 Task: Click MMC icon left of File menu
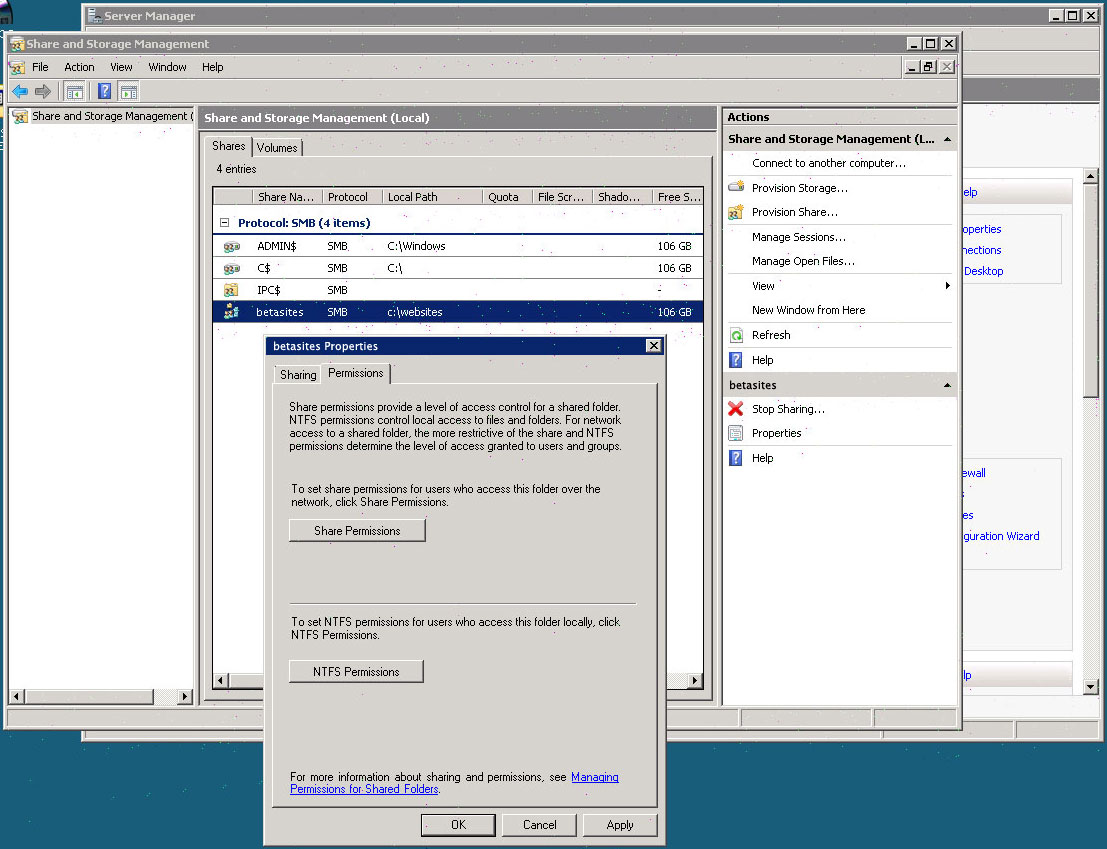coord(17,67)
